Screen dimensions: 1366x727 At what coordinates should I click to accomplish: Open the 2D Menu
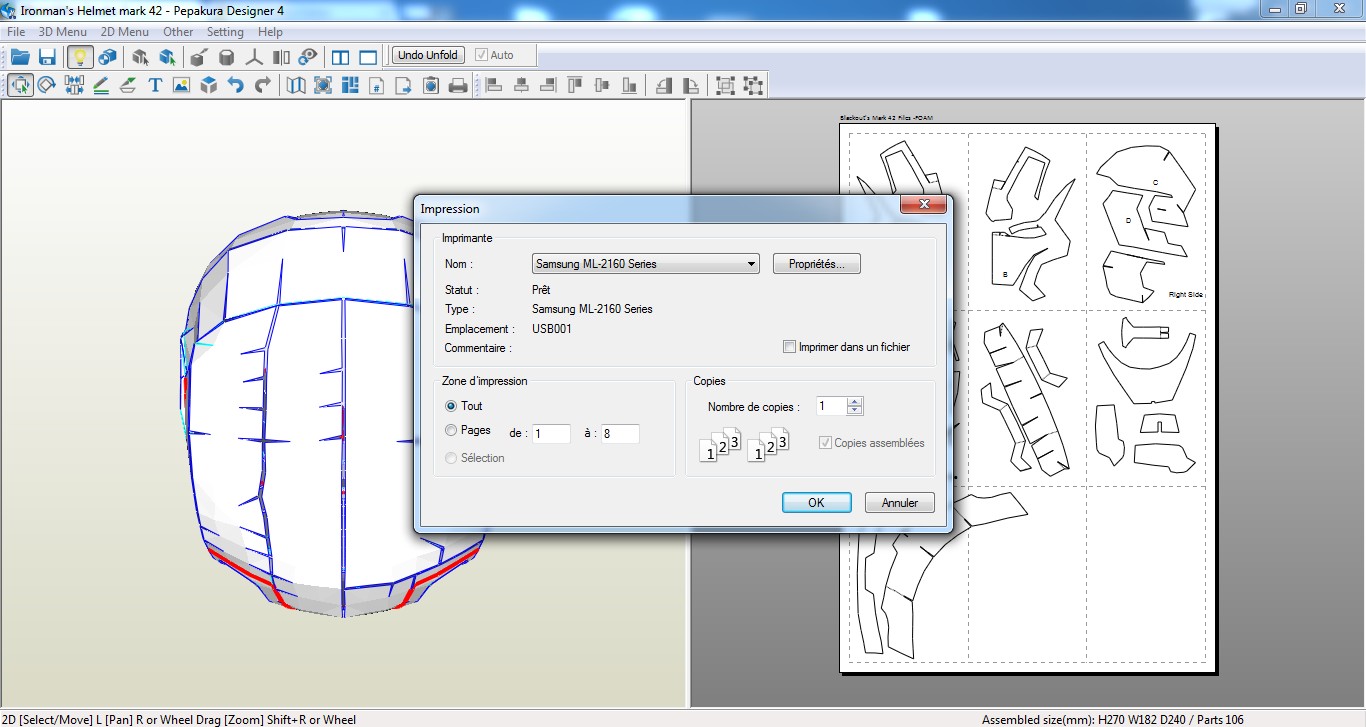coord(125,32)
